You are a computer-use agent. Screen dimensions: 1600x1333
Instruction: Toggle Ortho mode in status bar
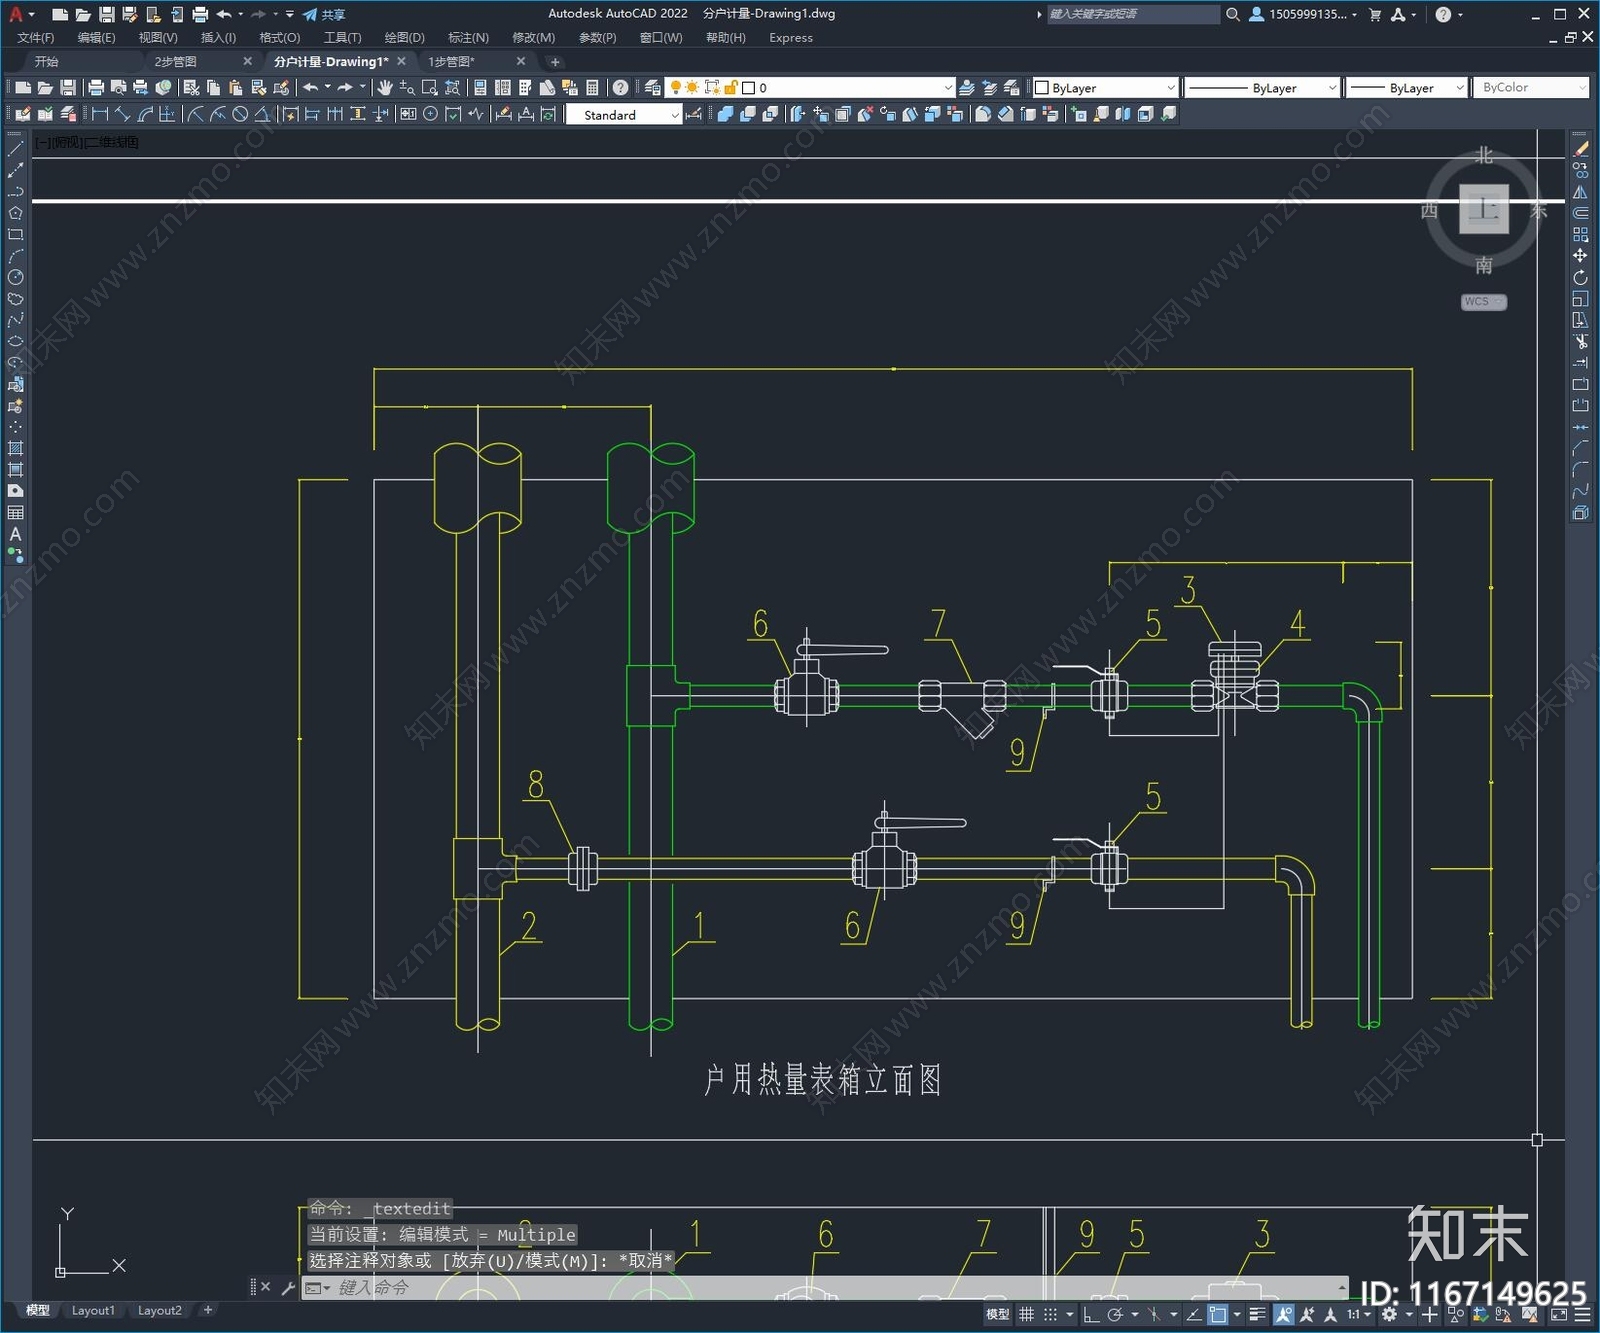[x=1091, y=1314]
